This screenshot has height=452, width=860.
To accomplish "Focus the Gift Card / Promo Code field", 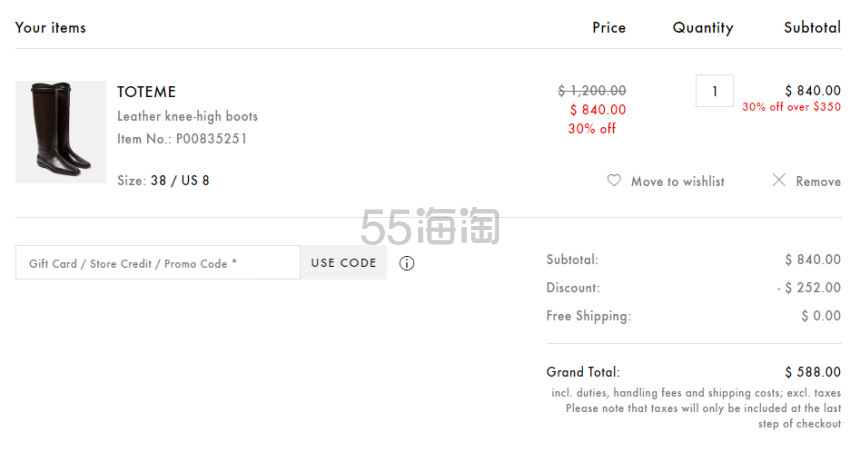I will (x=157, y=263).
